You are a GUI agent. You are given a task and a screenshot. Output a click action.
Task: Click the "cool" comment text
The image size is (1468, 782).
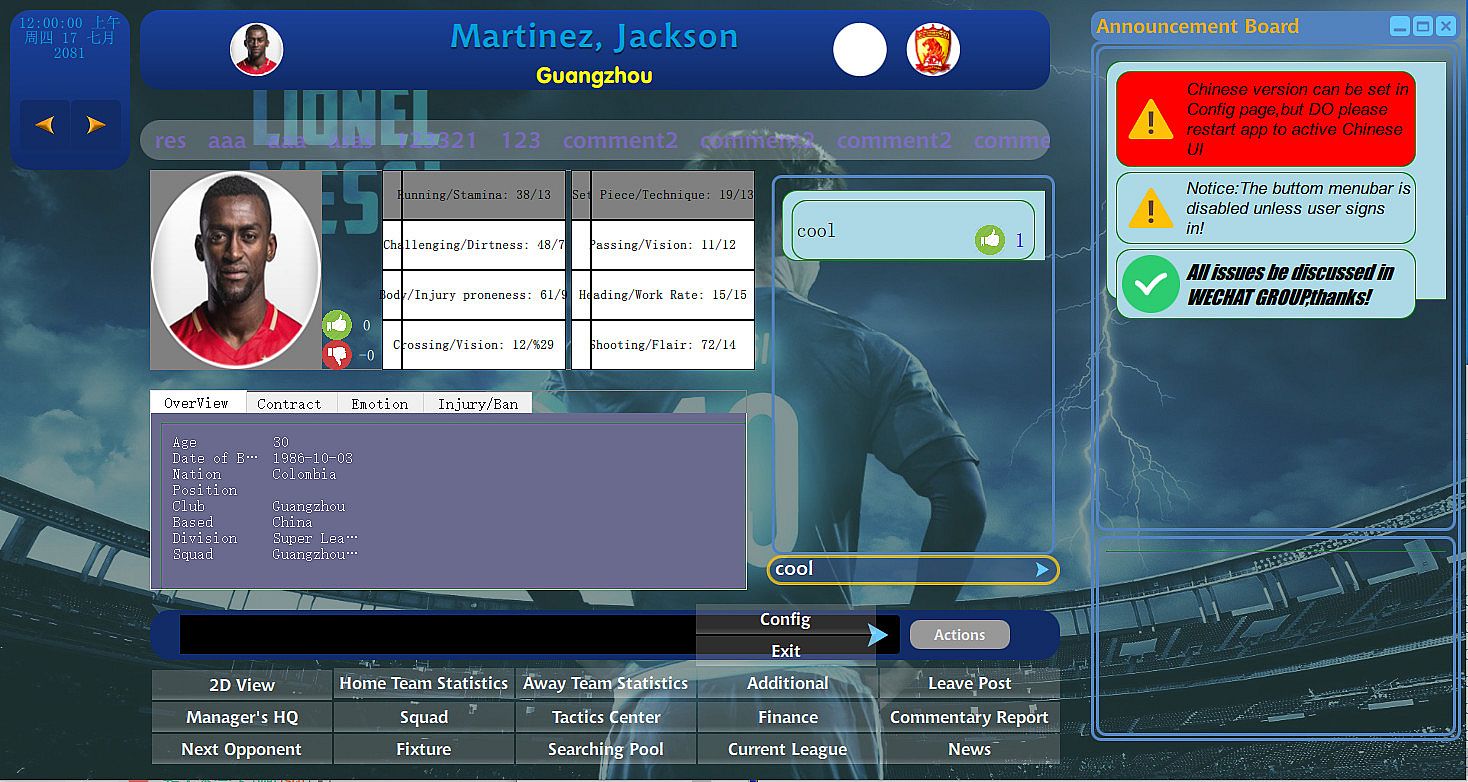tap(816, 231)
